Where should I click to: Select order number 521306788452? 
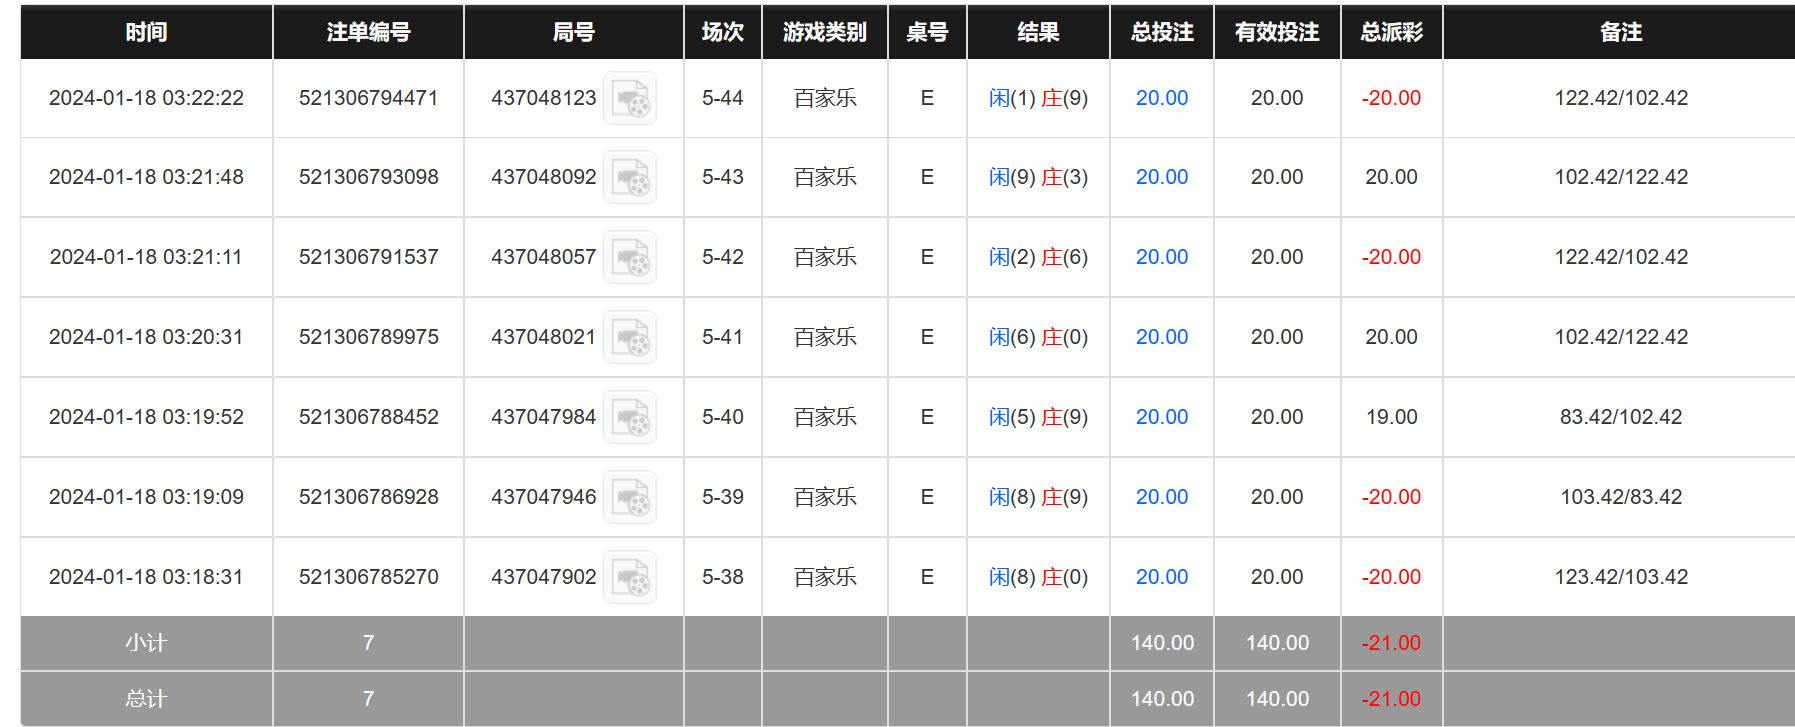pyautogui.click(x=368, y=417)
